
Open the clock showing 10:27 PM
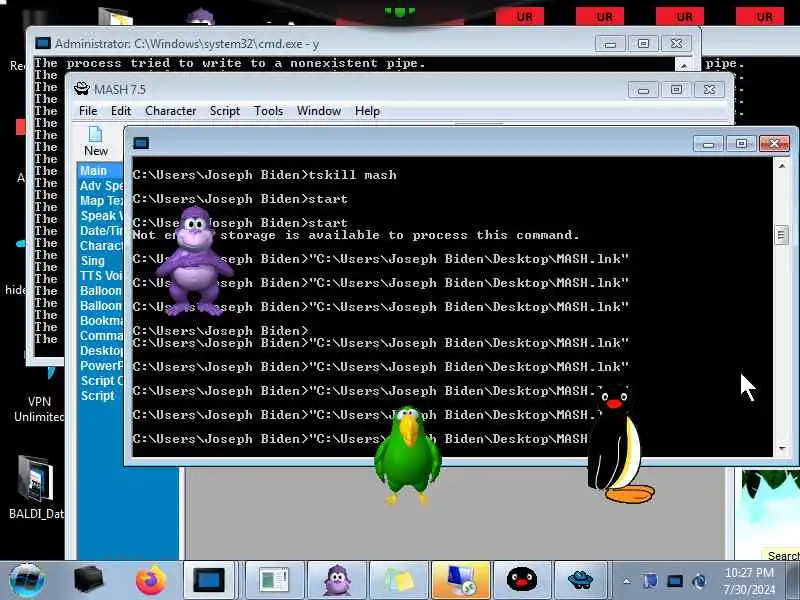click(x=749, y=581)
